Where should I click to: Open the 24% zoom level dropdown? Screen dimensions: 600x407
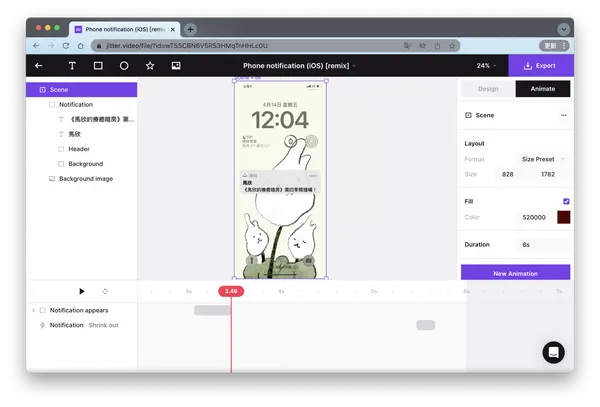tap(486, 66)
